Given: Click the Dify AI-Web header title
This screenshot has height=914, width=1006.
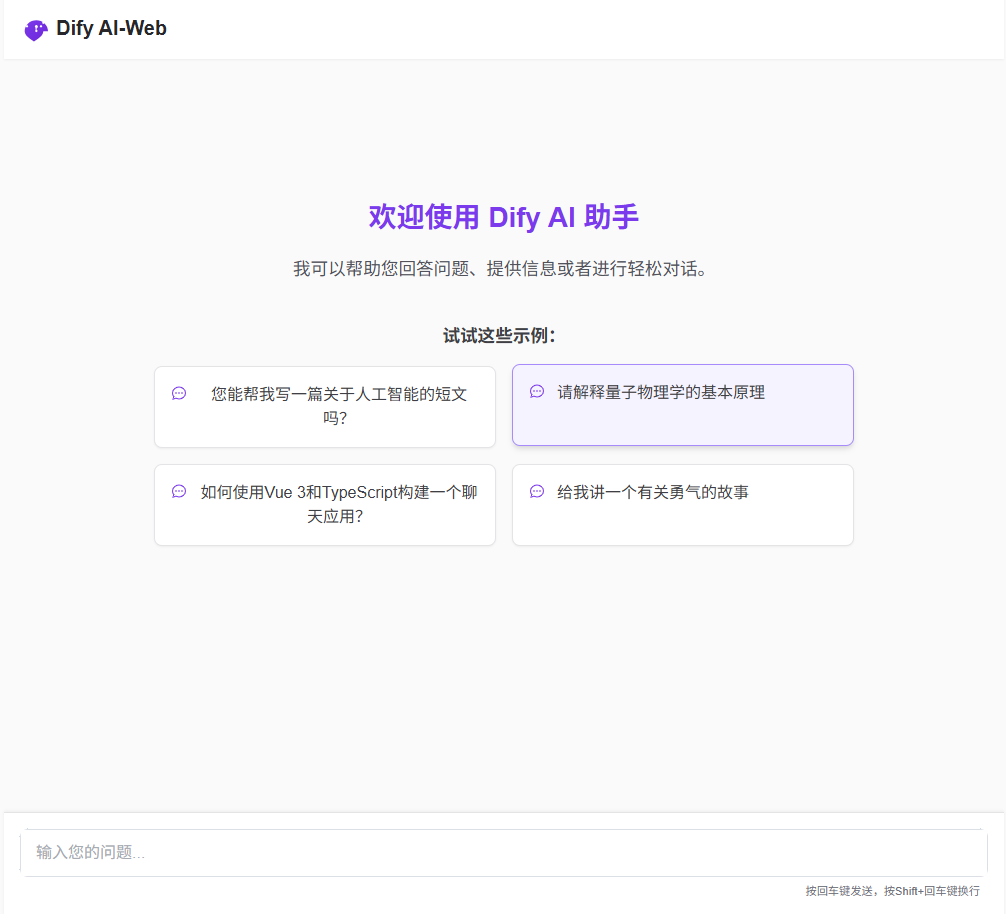Looking at the screenshot, I should [x=111, y=28].
